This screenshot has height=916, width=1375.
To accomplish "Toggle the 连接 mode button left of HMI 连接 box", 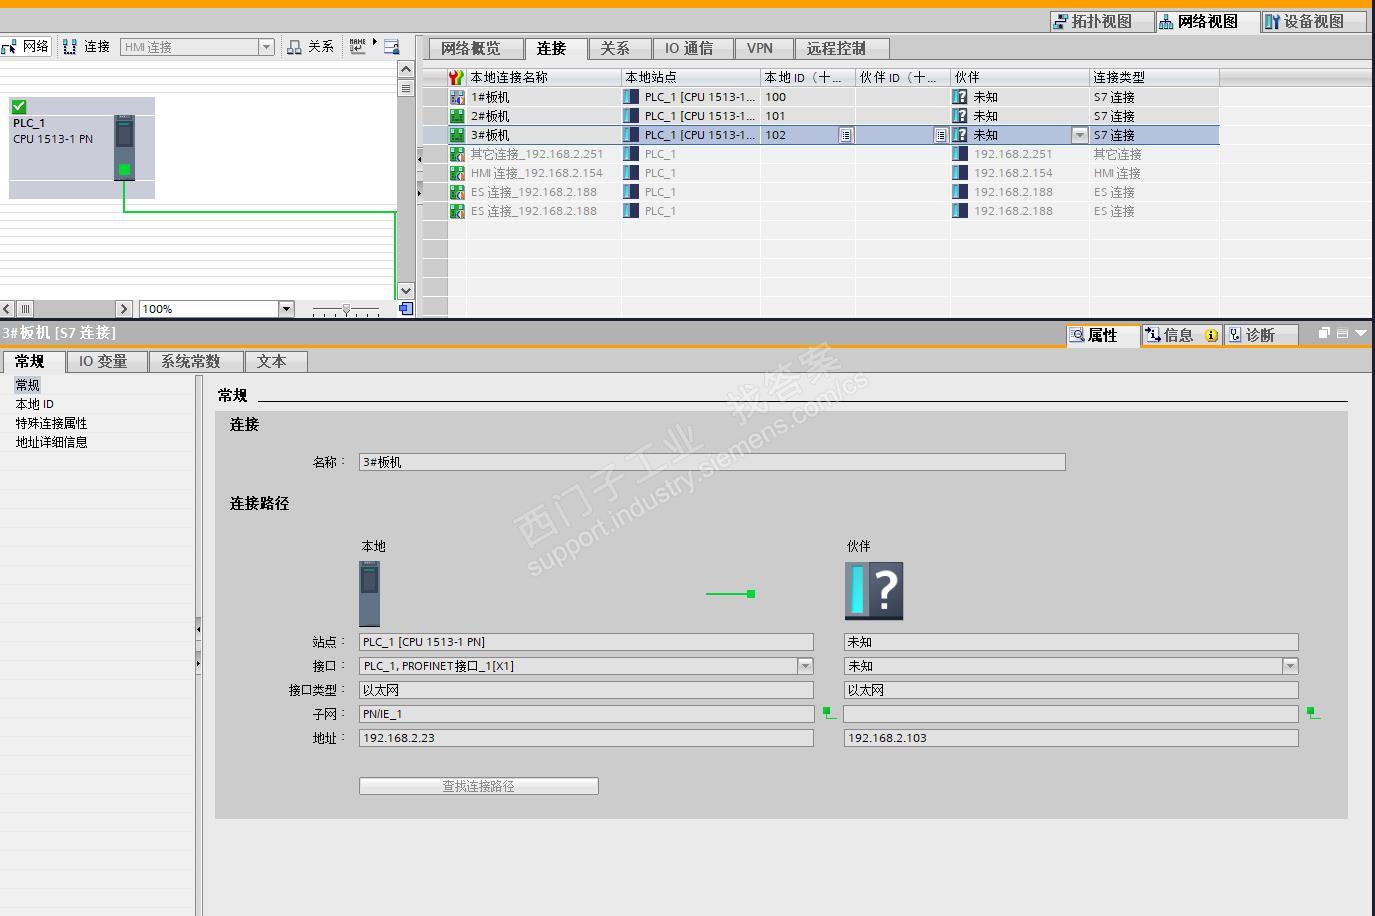I will [86, 46].
